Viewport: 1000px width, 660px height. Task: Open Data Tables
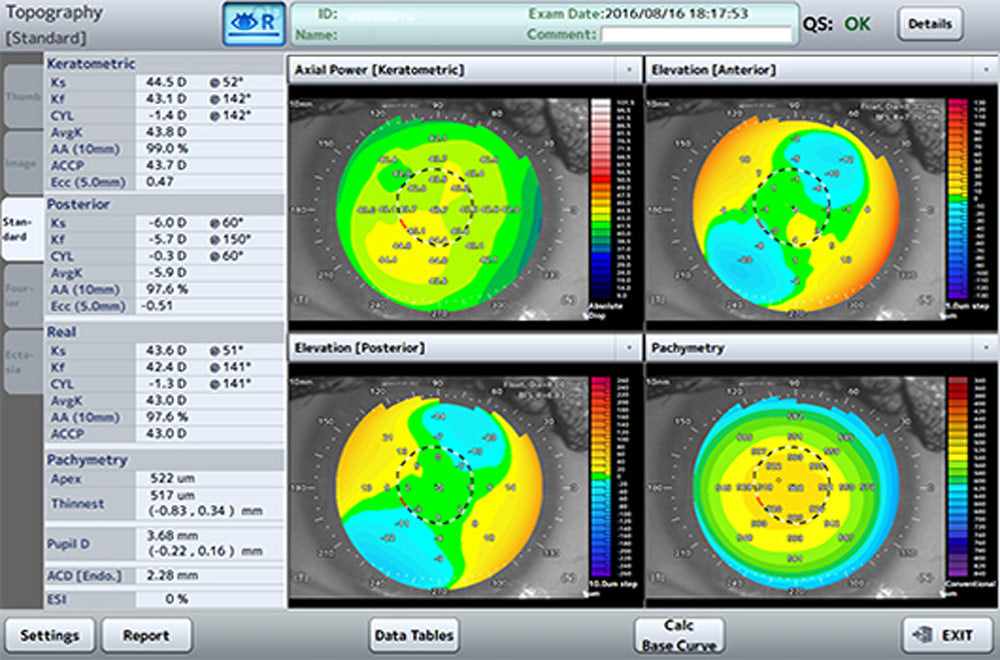click(414, 635)
